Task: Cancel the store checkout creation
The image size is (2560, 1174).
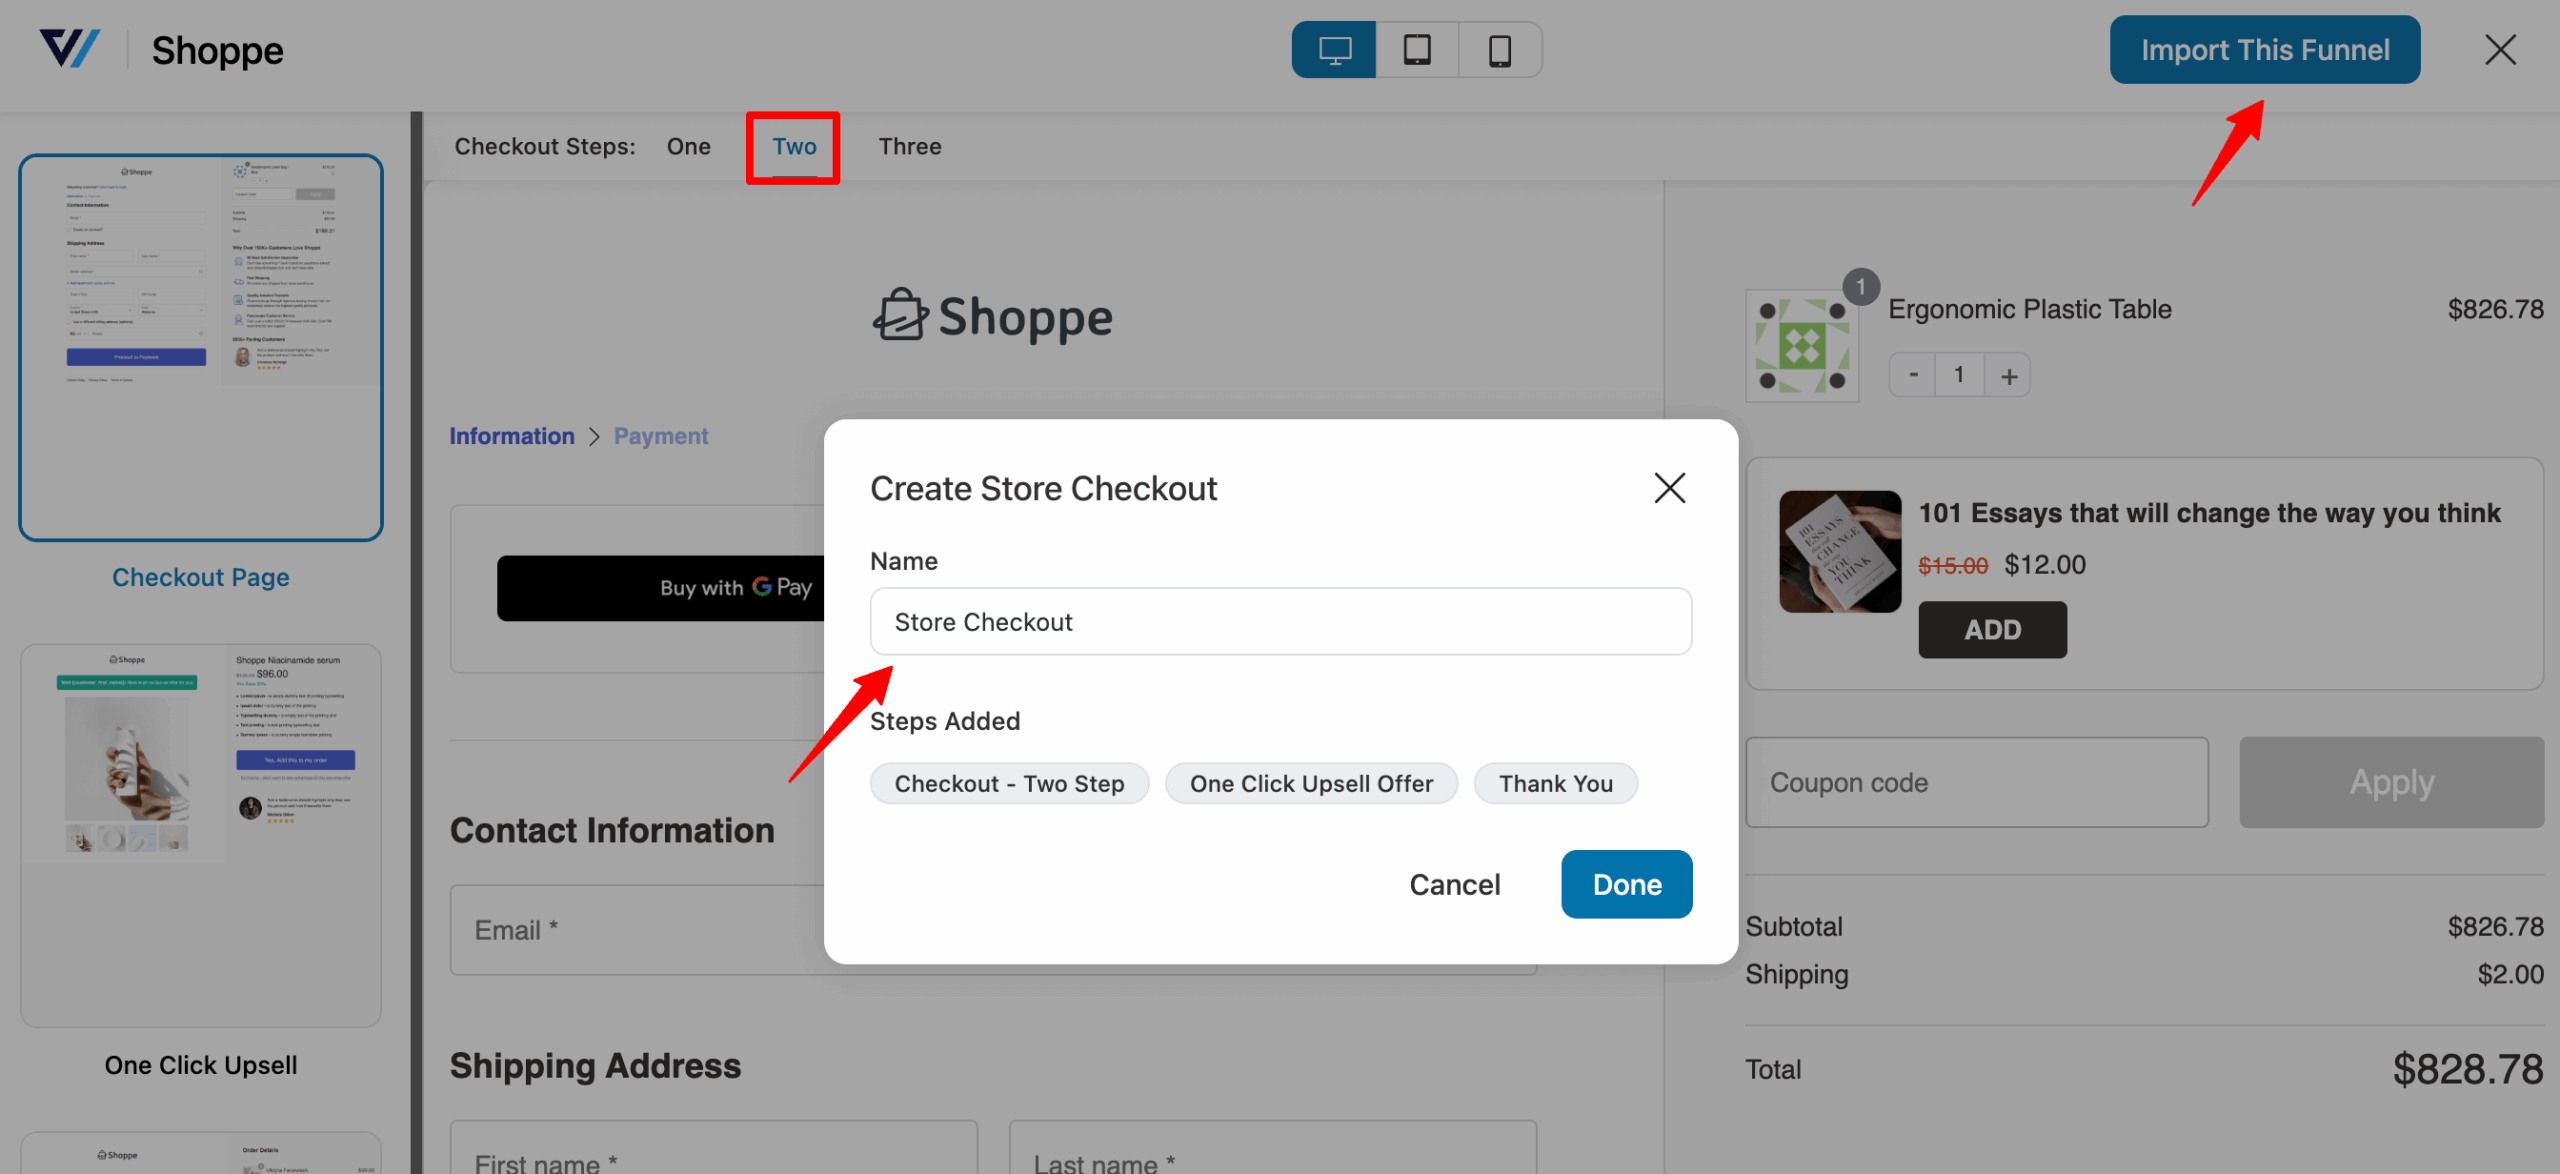Action: (x=1454, y=884)
